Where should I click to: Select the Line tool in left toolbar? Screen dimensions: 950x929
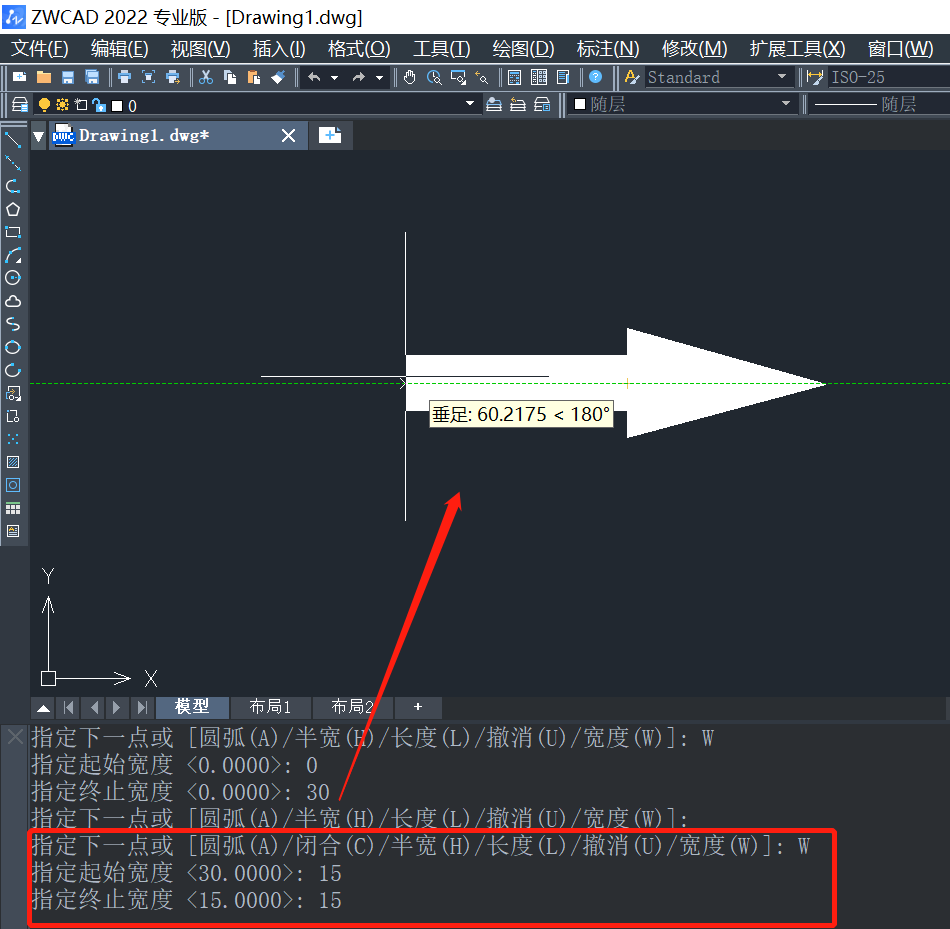coord(13,140)
